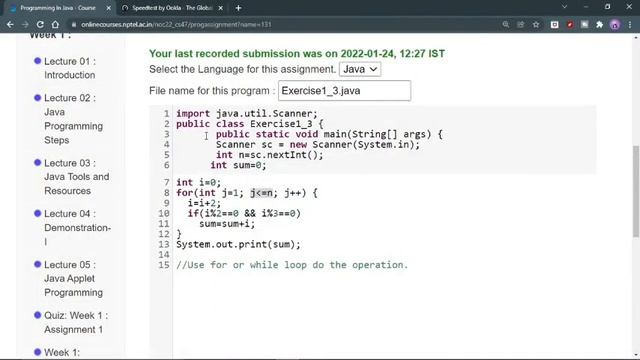Viewport: 640px width, 360px height.
Task: Click the Scanner sc = new Scanner line
Action: [x=318, y=144]
